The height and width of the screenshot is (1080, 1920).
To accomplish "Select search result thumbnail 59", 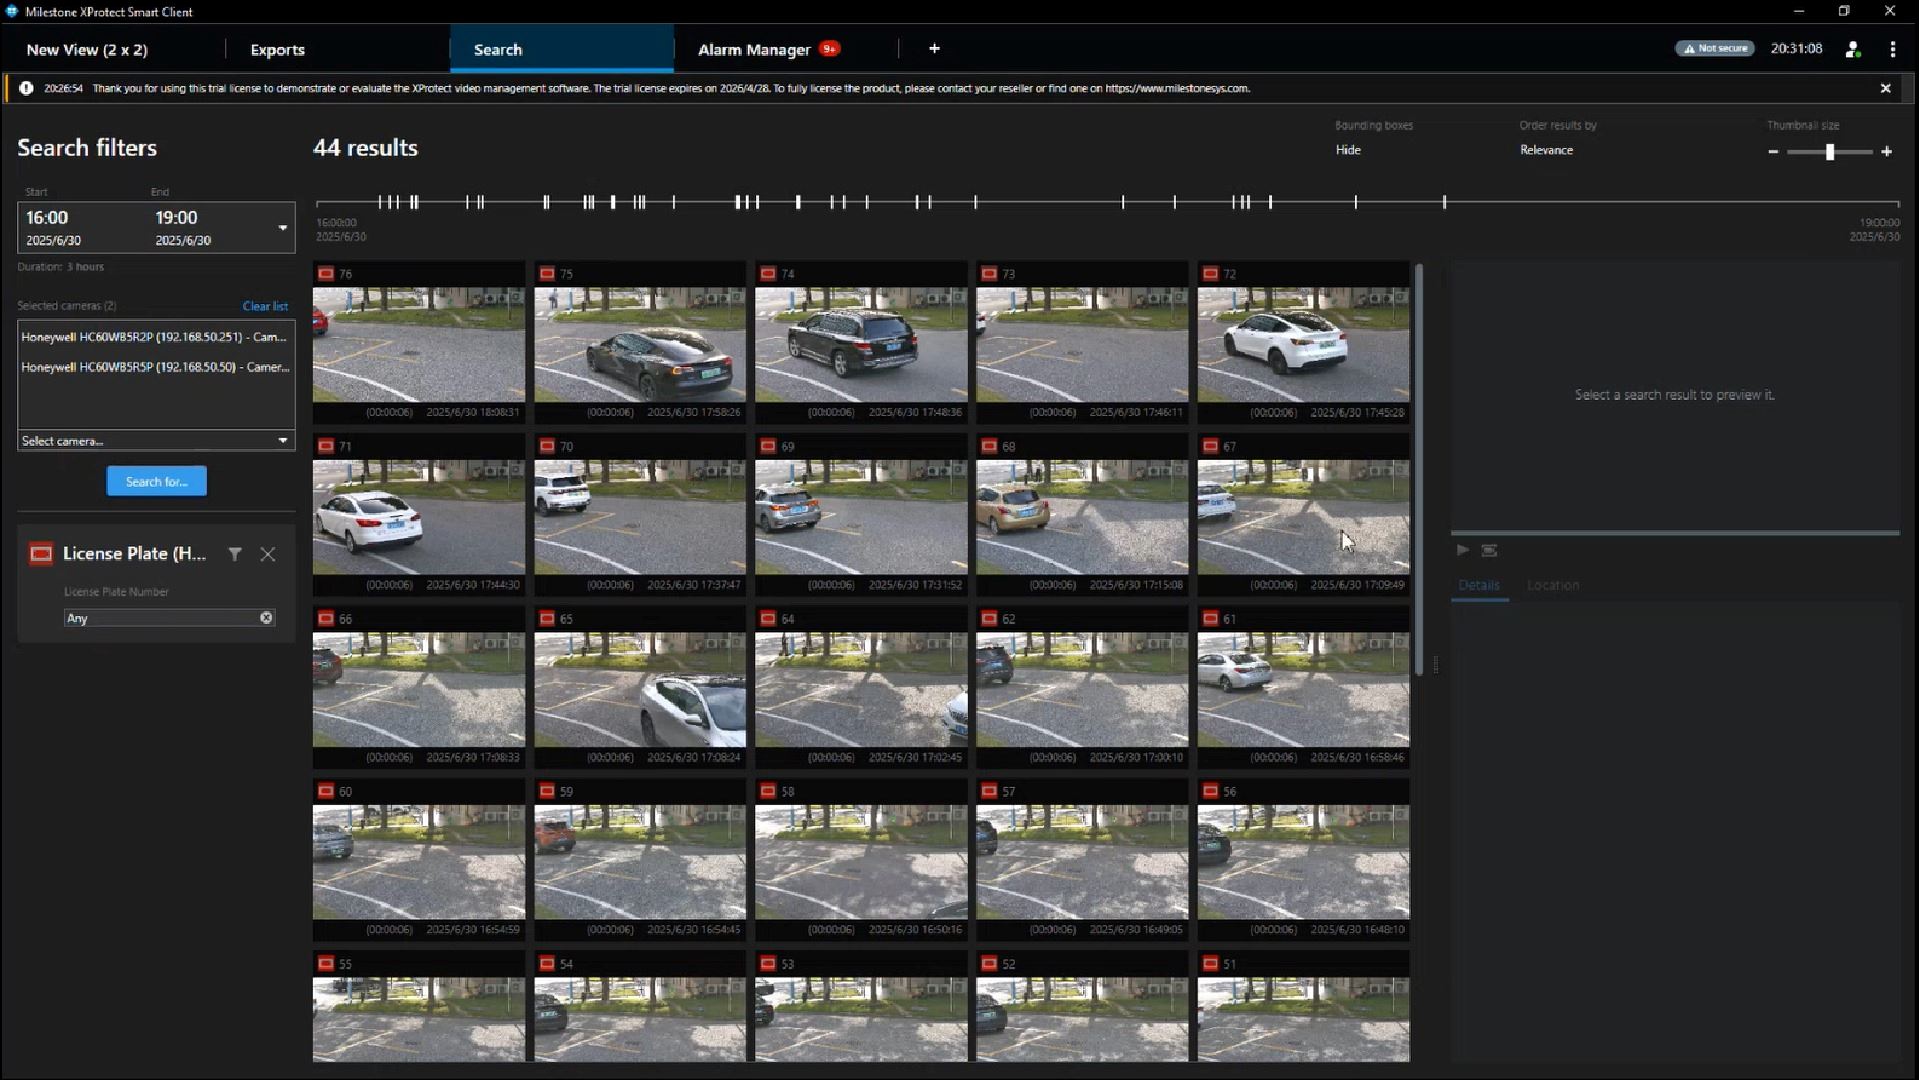I will (x=640, y=862).
